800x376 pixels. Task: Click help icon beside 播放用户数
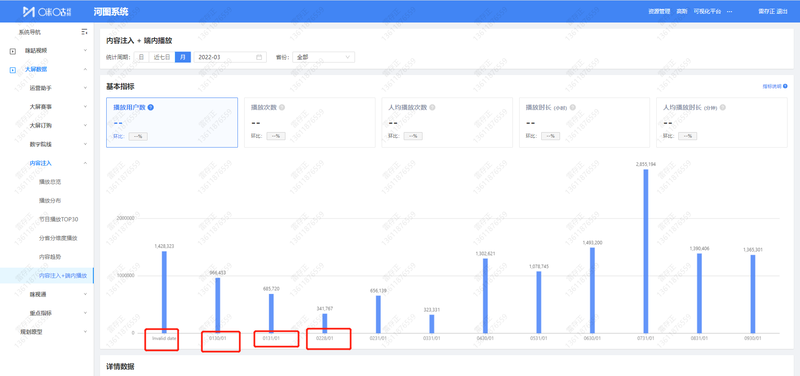151,108
